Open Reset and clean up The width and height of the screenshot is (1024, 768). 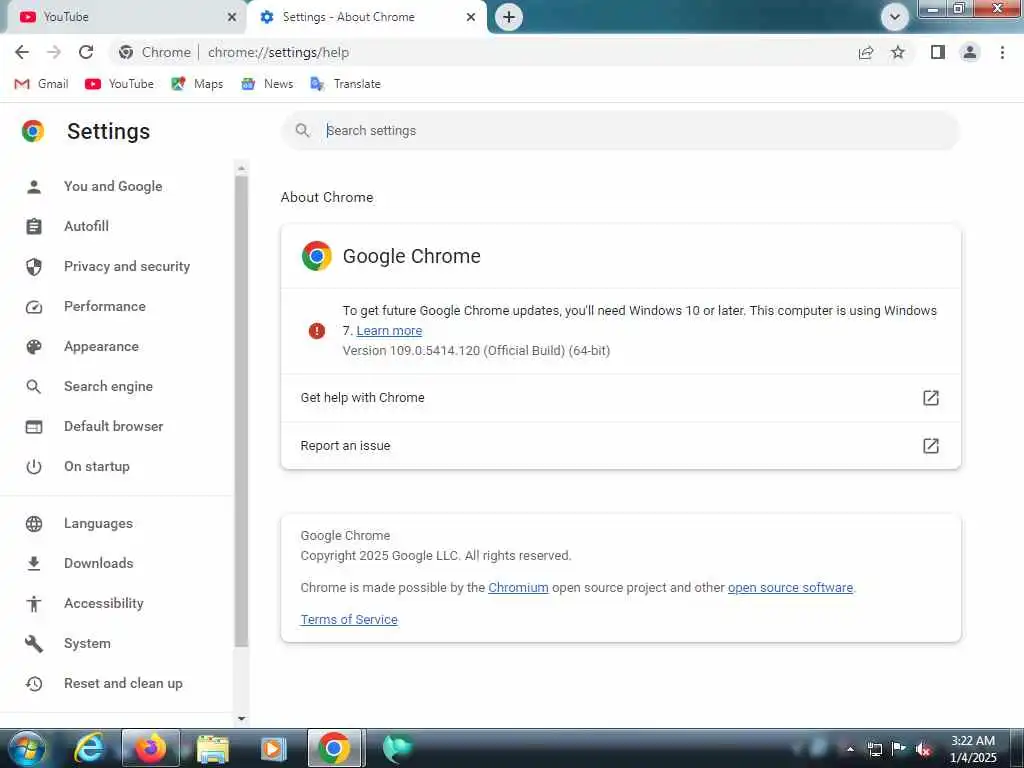(x=123, y=684)
